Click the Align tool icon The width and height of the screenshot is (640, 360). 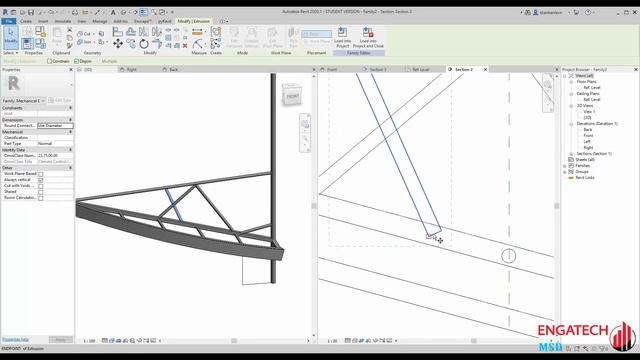(118, 31)
